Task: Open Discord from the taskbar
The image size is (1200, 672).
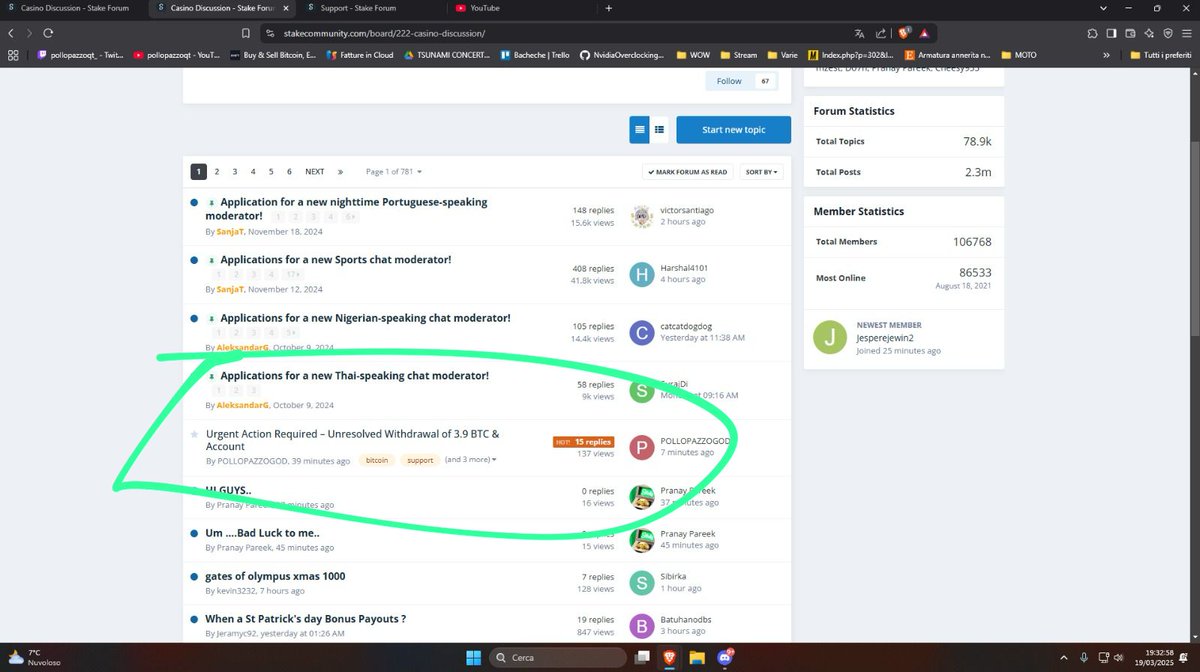Action: (x=724, y=657)
